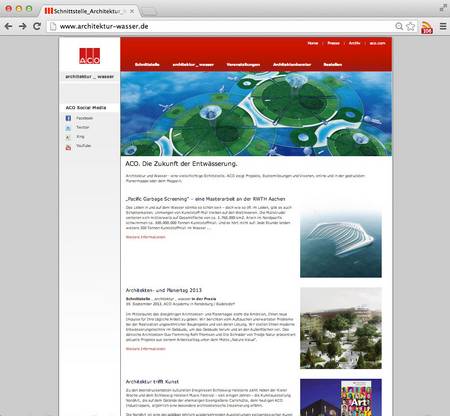Open the Bestellen navigation menu item
This screenshot has width=450, height=416.
332,64
